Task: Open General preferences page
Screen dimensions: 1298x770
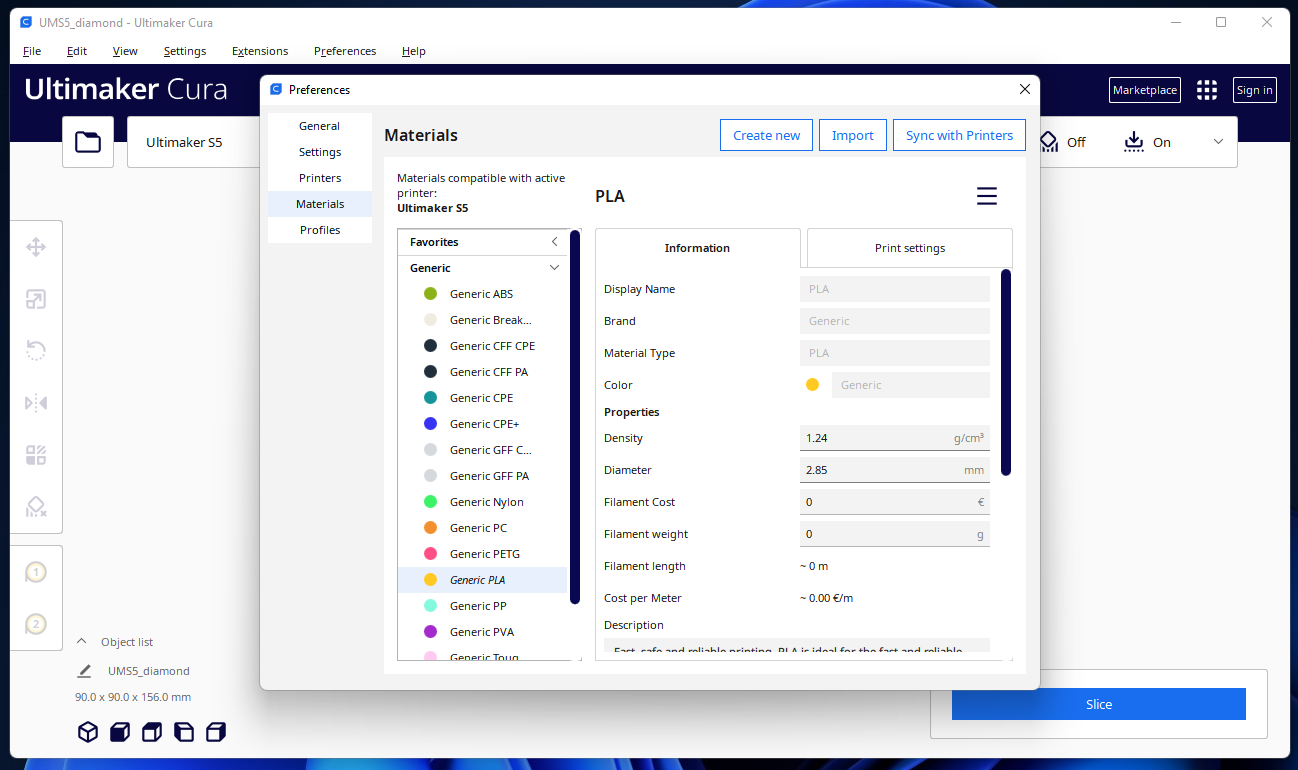Action: (x=320, y=126)
